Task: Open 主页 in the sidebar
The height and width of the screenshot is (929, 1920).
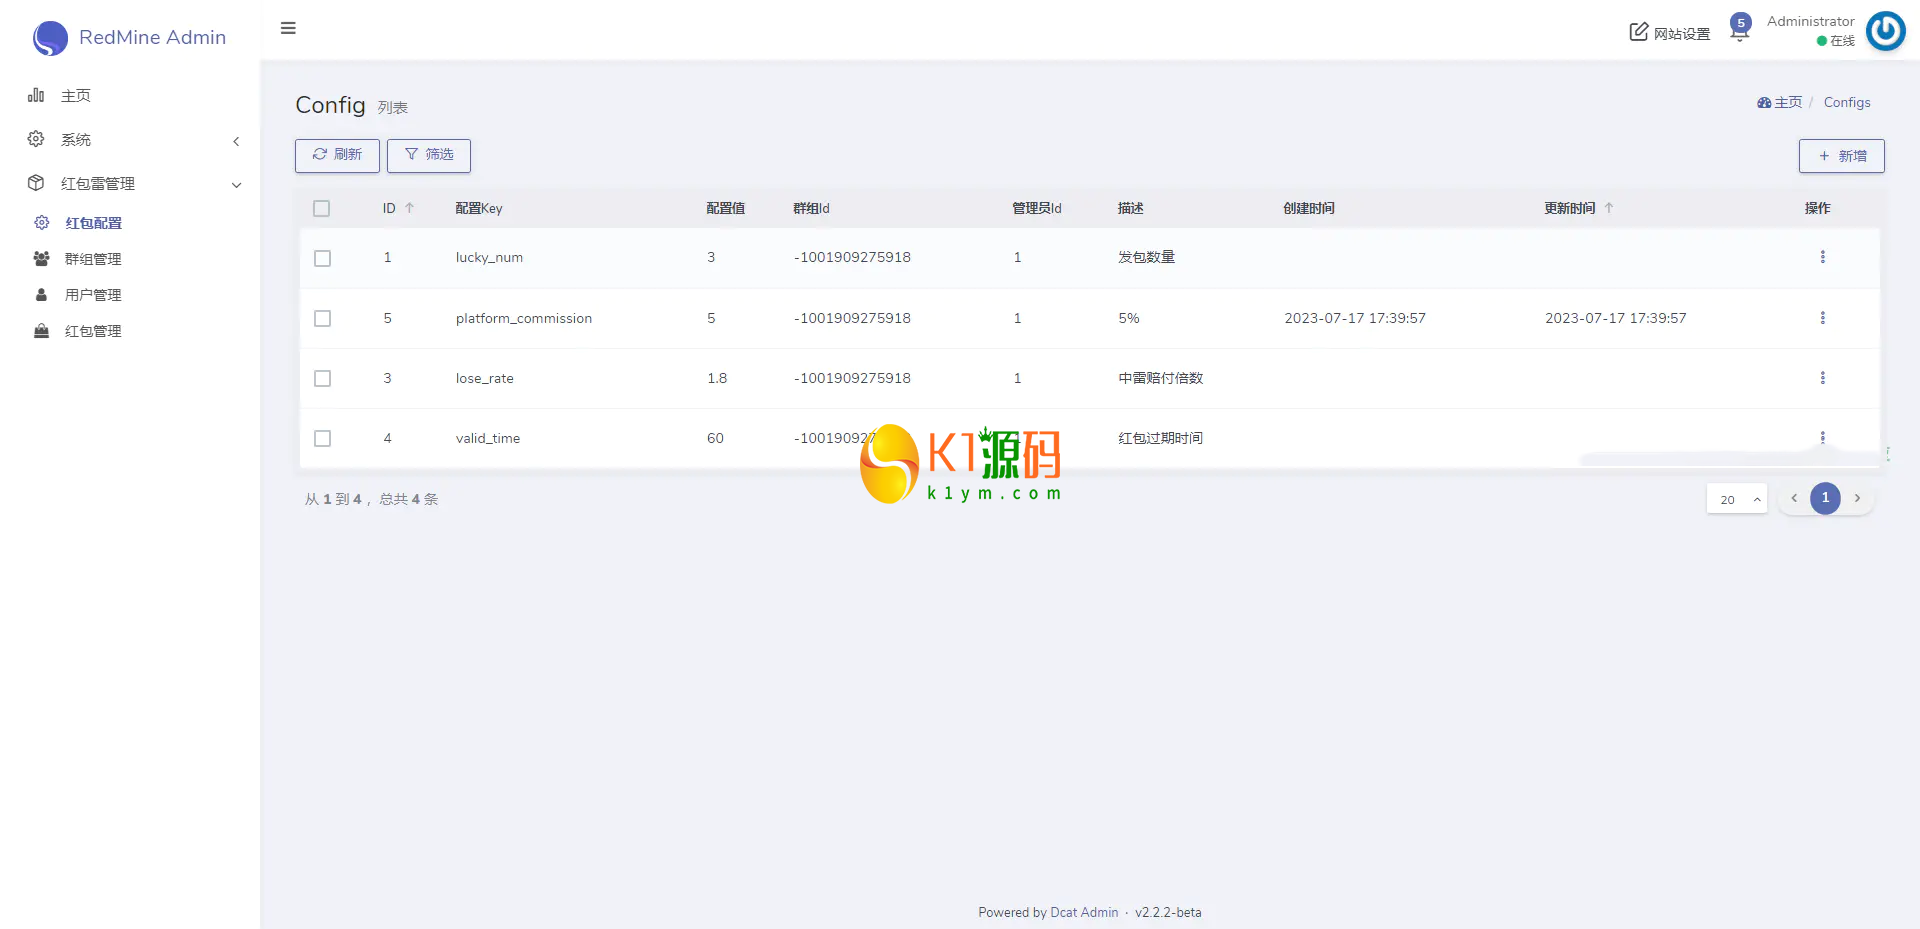Action: tap(76, 96)
